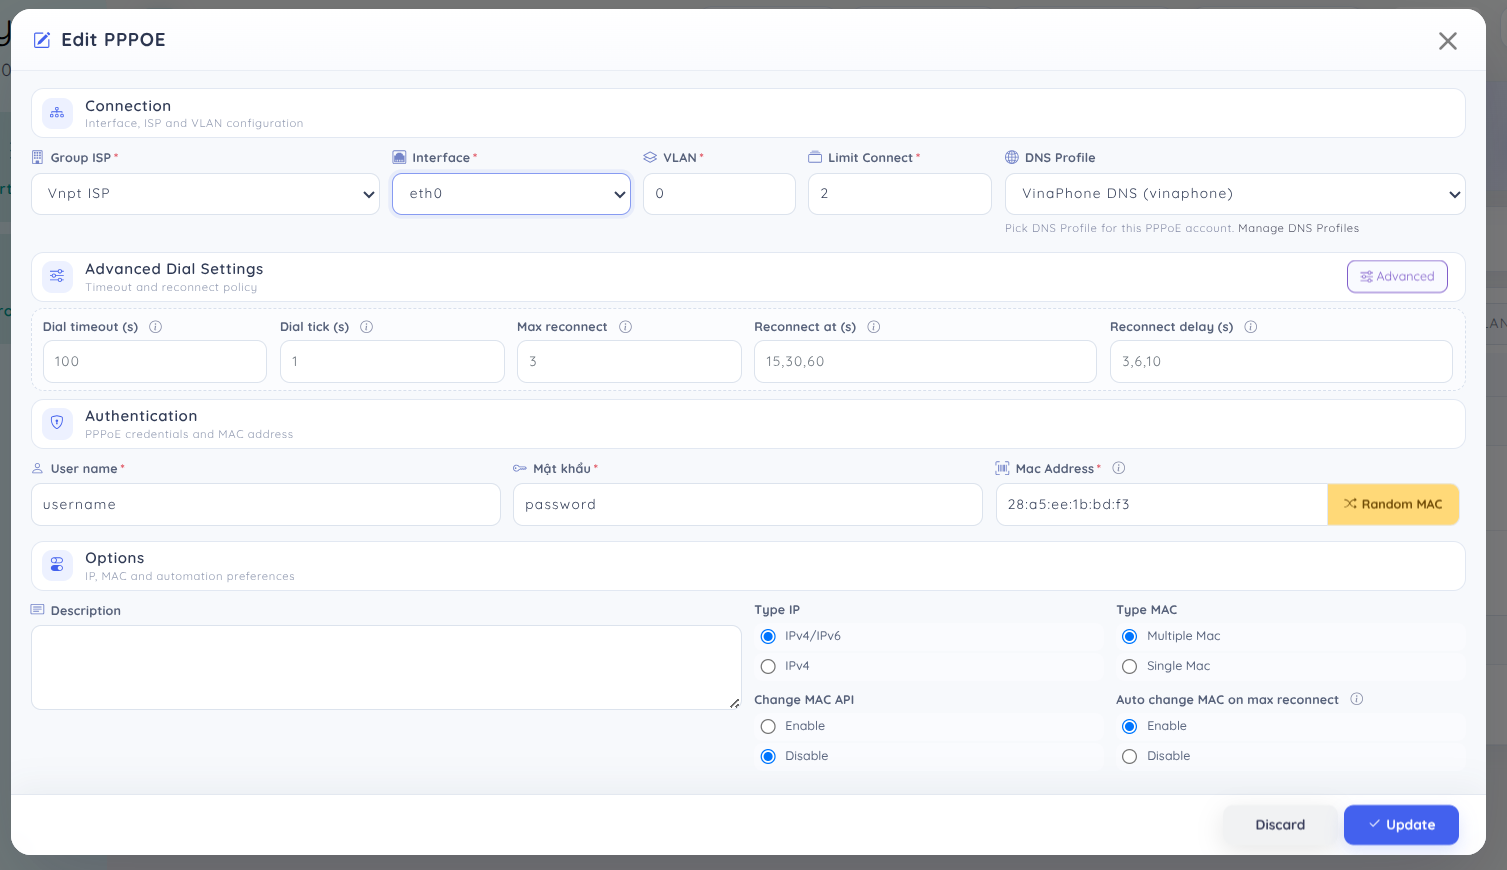Select IPv4/IPv6 as Type IP
1507x870 pixels.
click(768, 637)
